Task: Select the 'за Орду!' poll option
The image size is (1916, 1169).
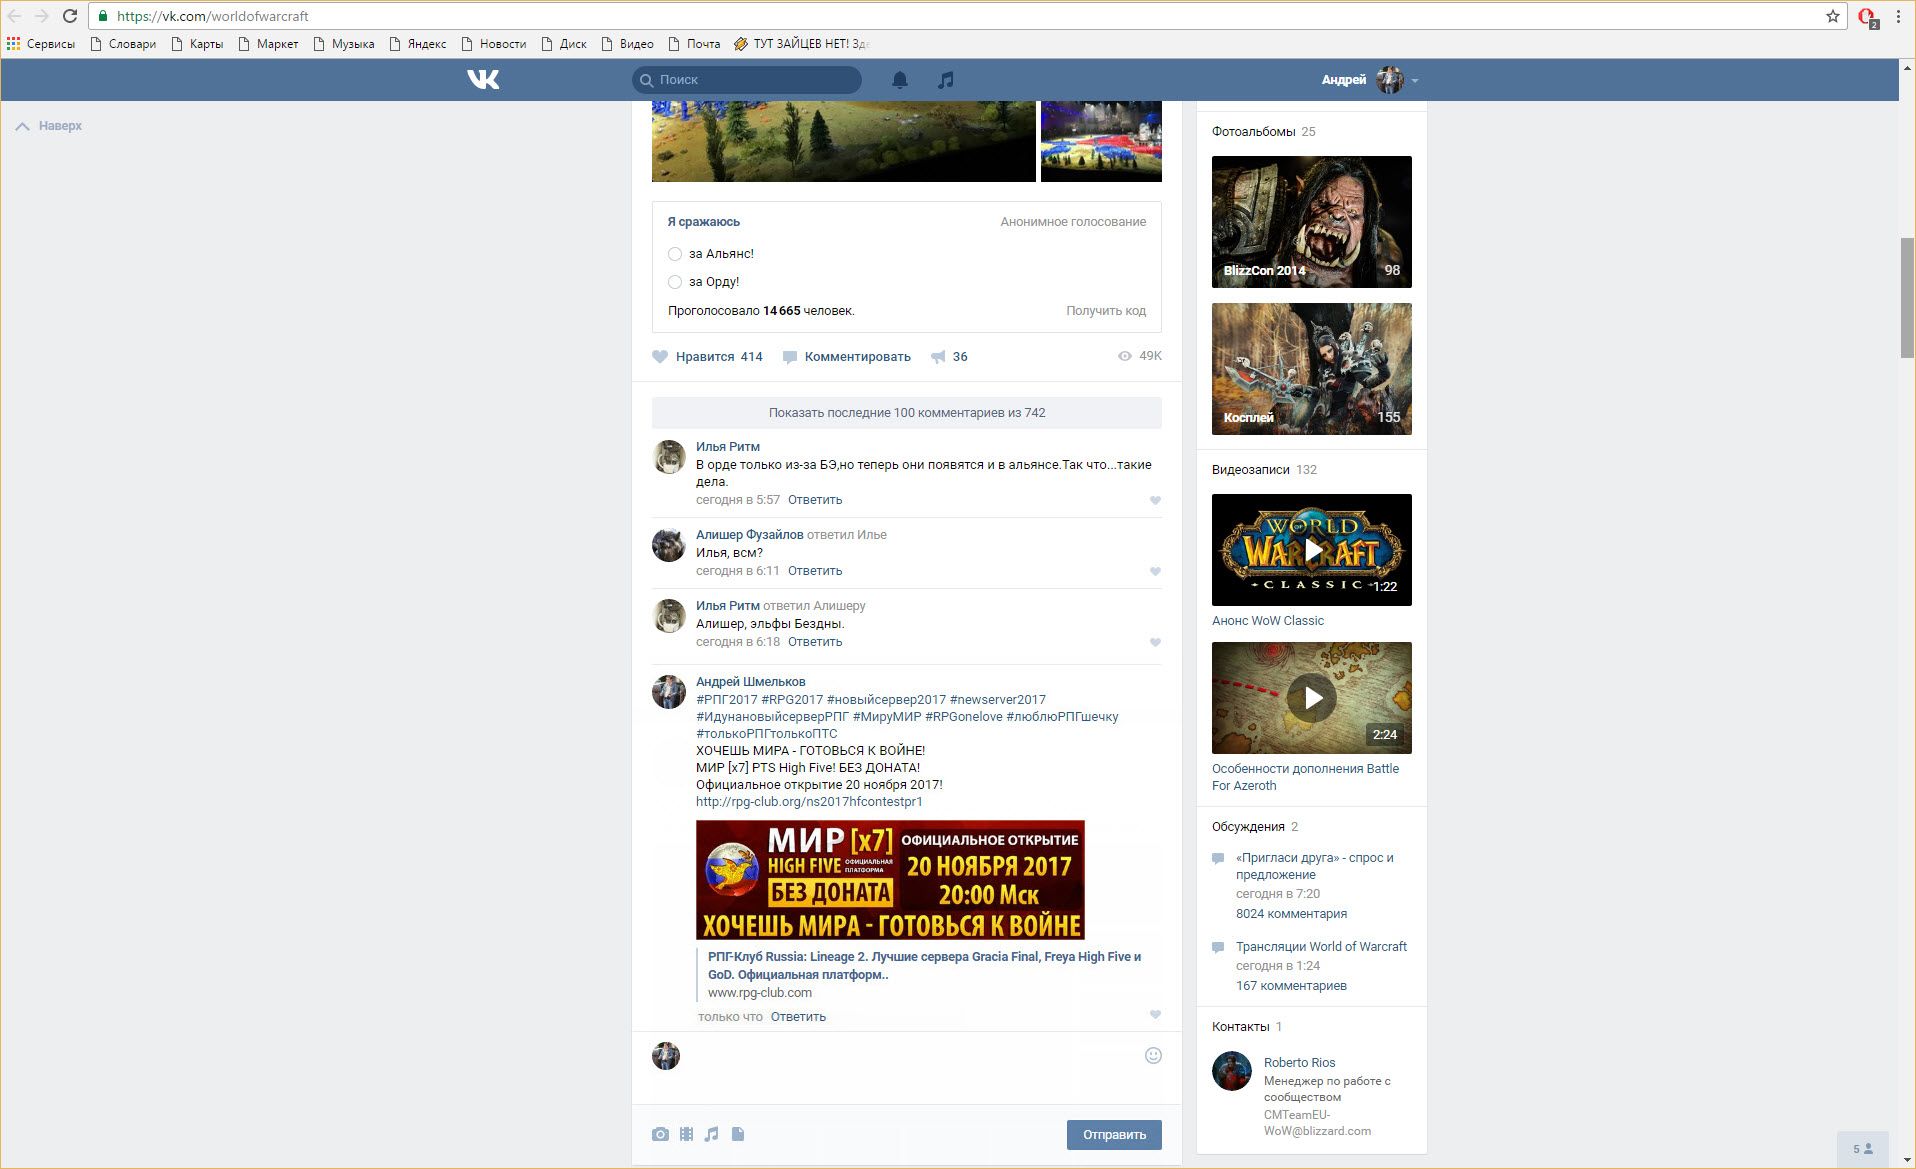Action: click(x=675, y=282)
